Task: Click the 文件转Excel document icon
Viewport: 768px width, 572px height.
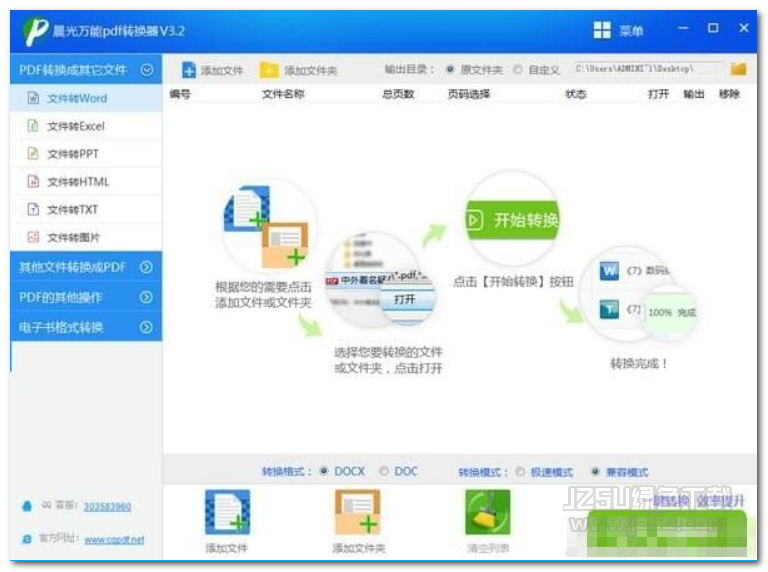Action: pyautogui.click(x=33, y=126)
